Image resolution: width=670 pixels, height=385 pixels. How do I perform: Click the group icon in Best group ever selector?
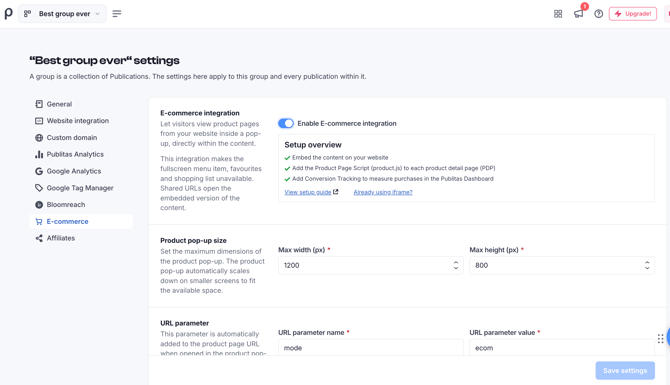coord(27,14)
